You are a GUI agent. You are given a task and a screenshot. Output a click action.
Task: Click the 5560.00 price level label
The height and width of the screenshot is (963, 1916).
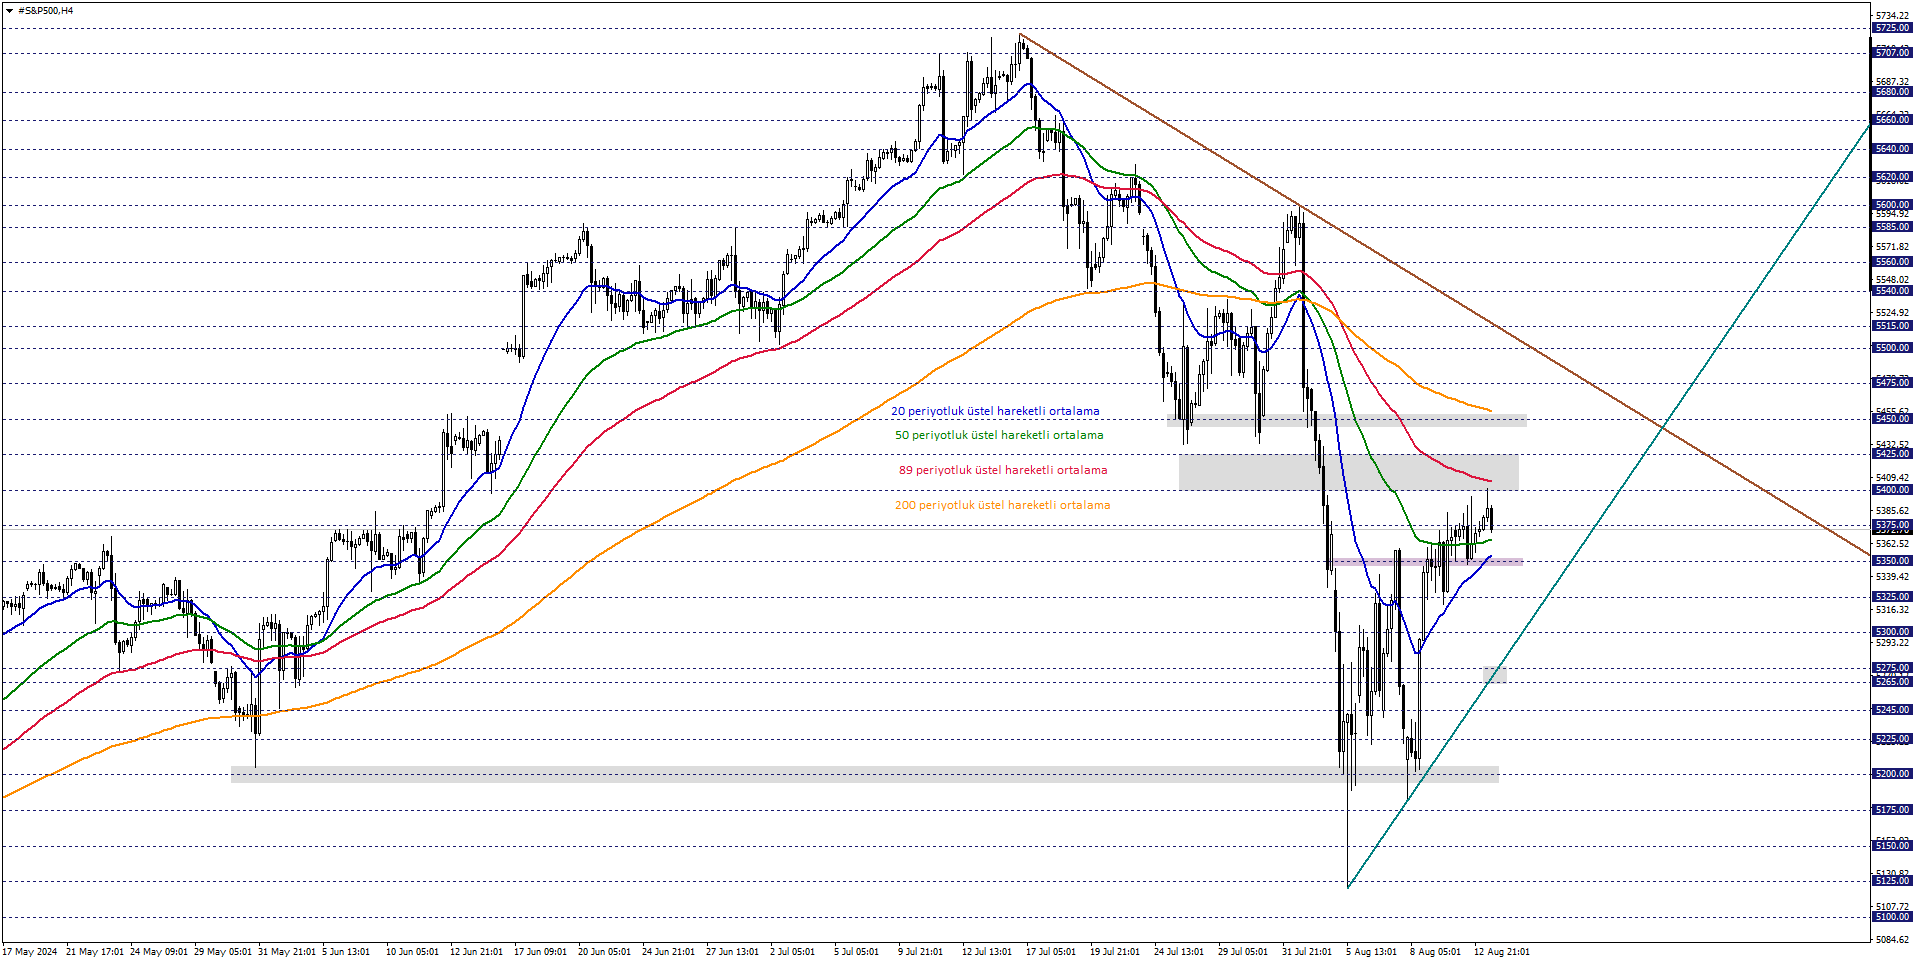tap(1892, 262)
